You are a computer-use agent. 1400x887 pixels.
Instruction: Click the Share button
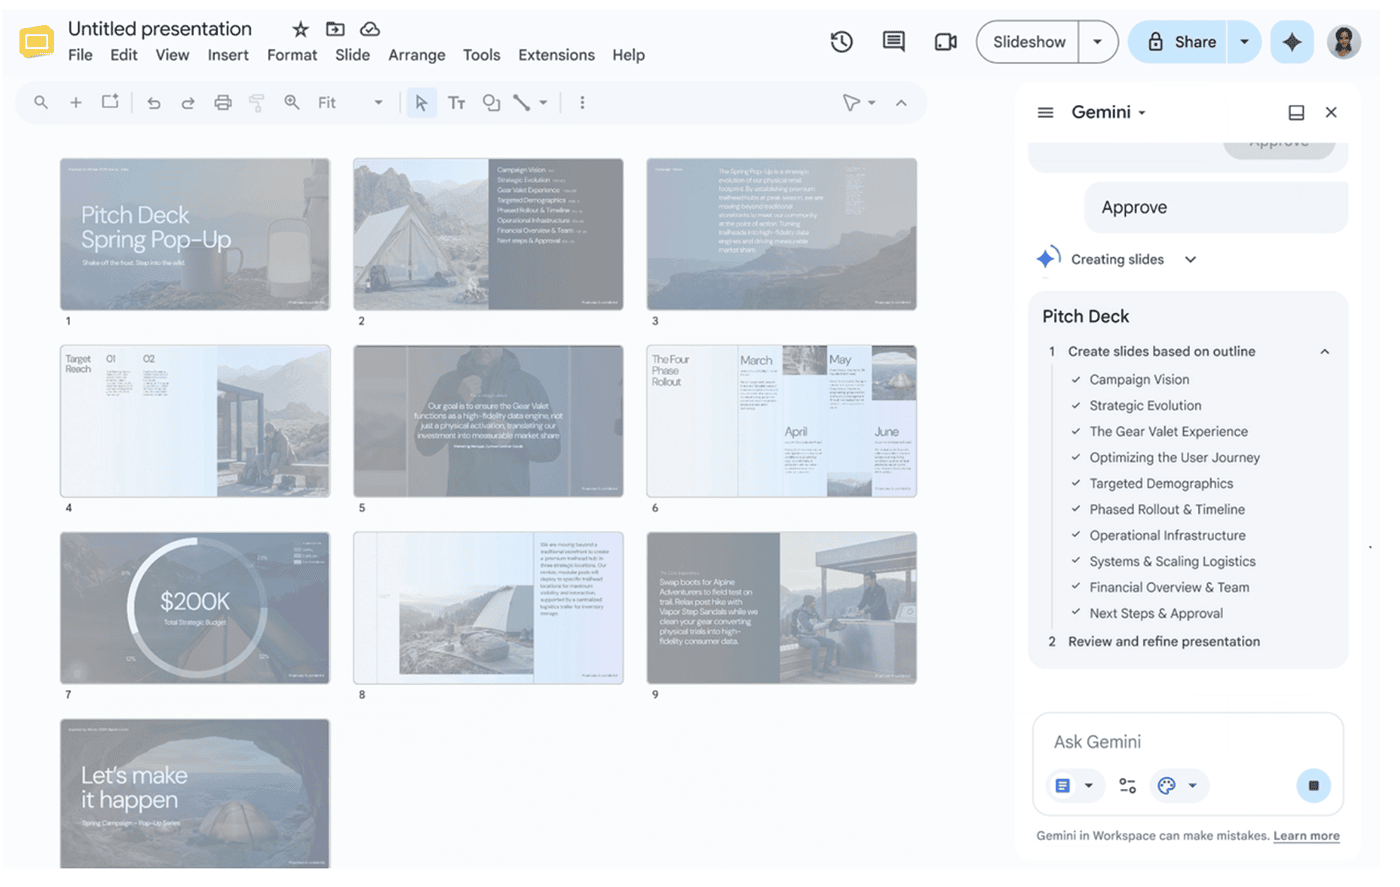[x=1180, y=42]
